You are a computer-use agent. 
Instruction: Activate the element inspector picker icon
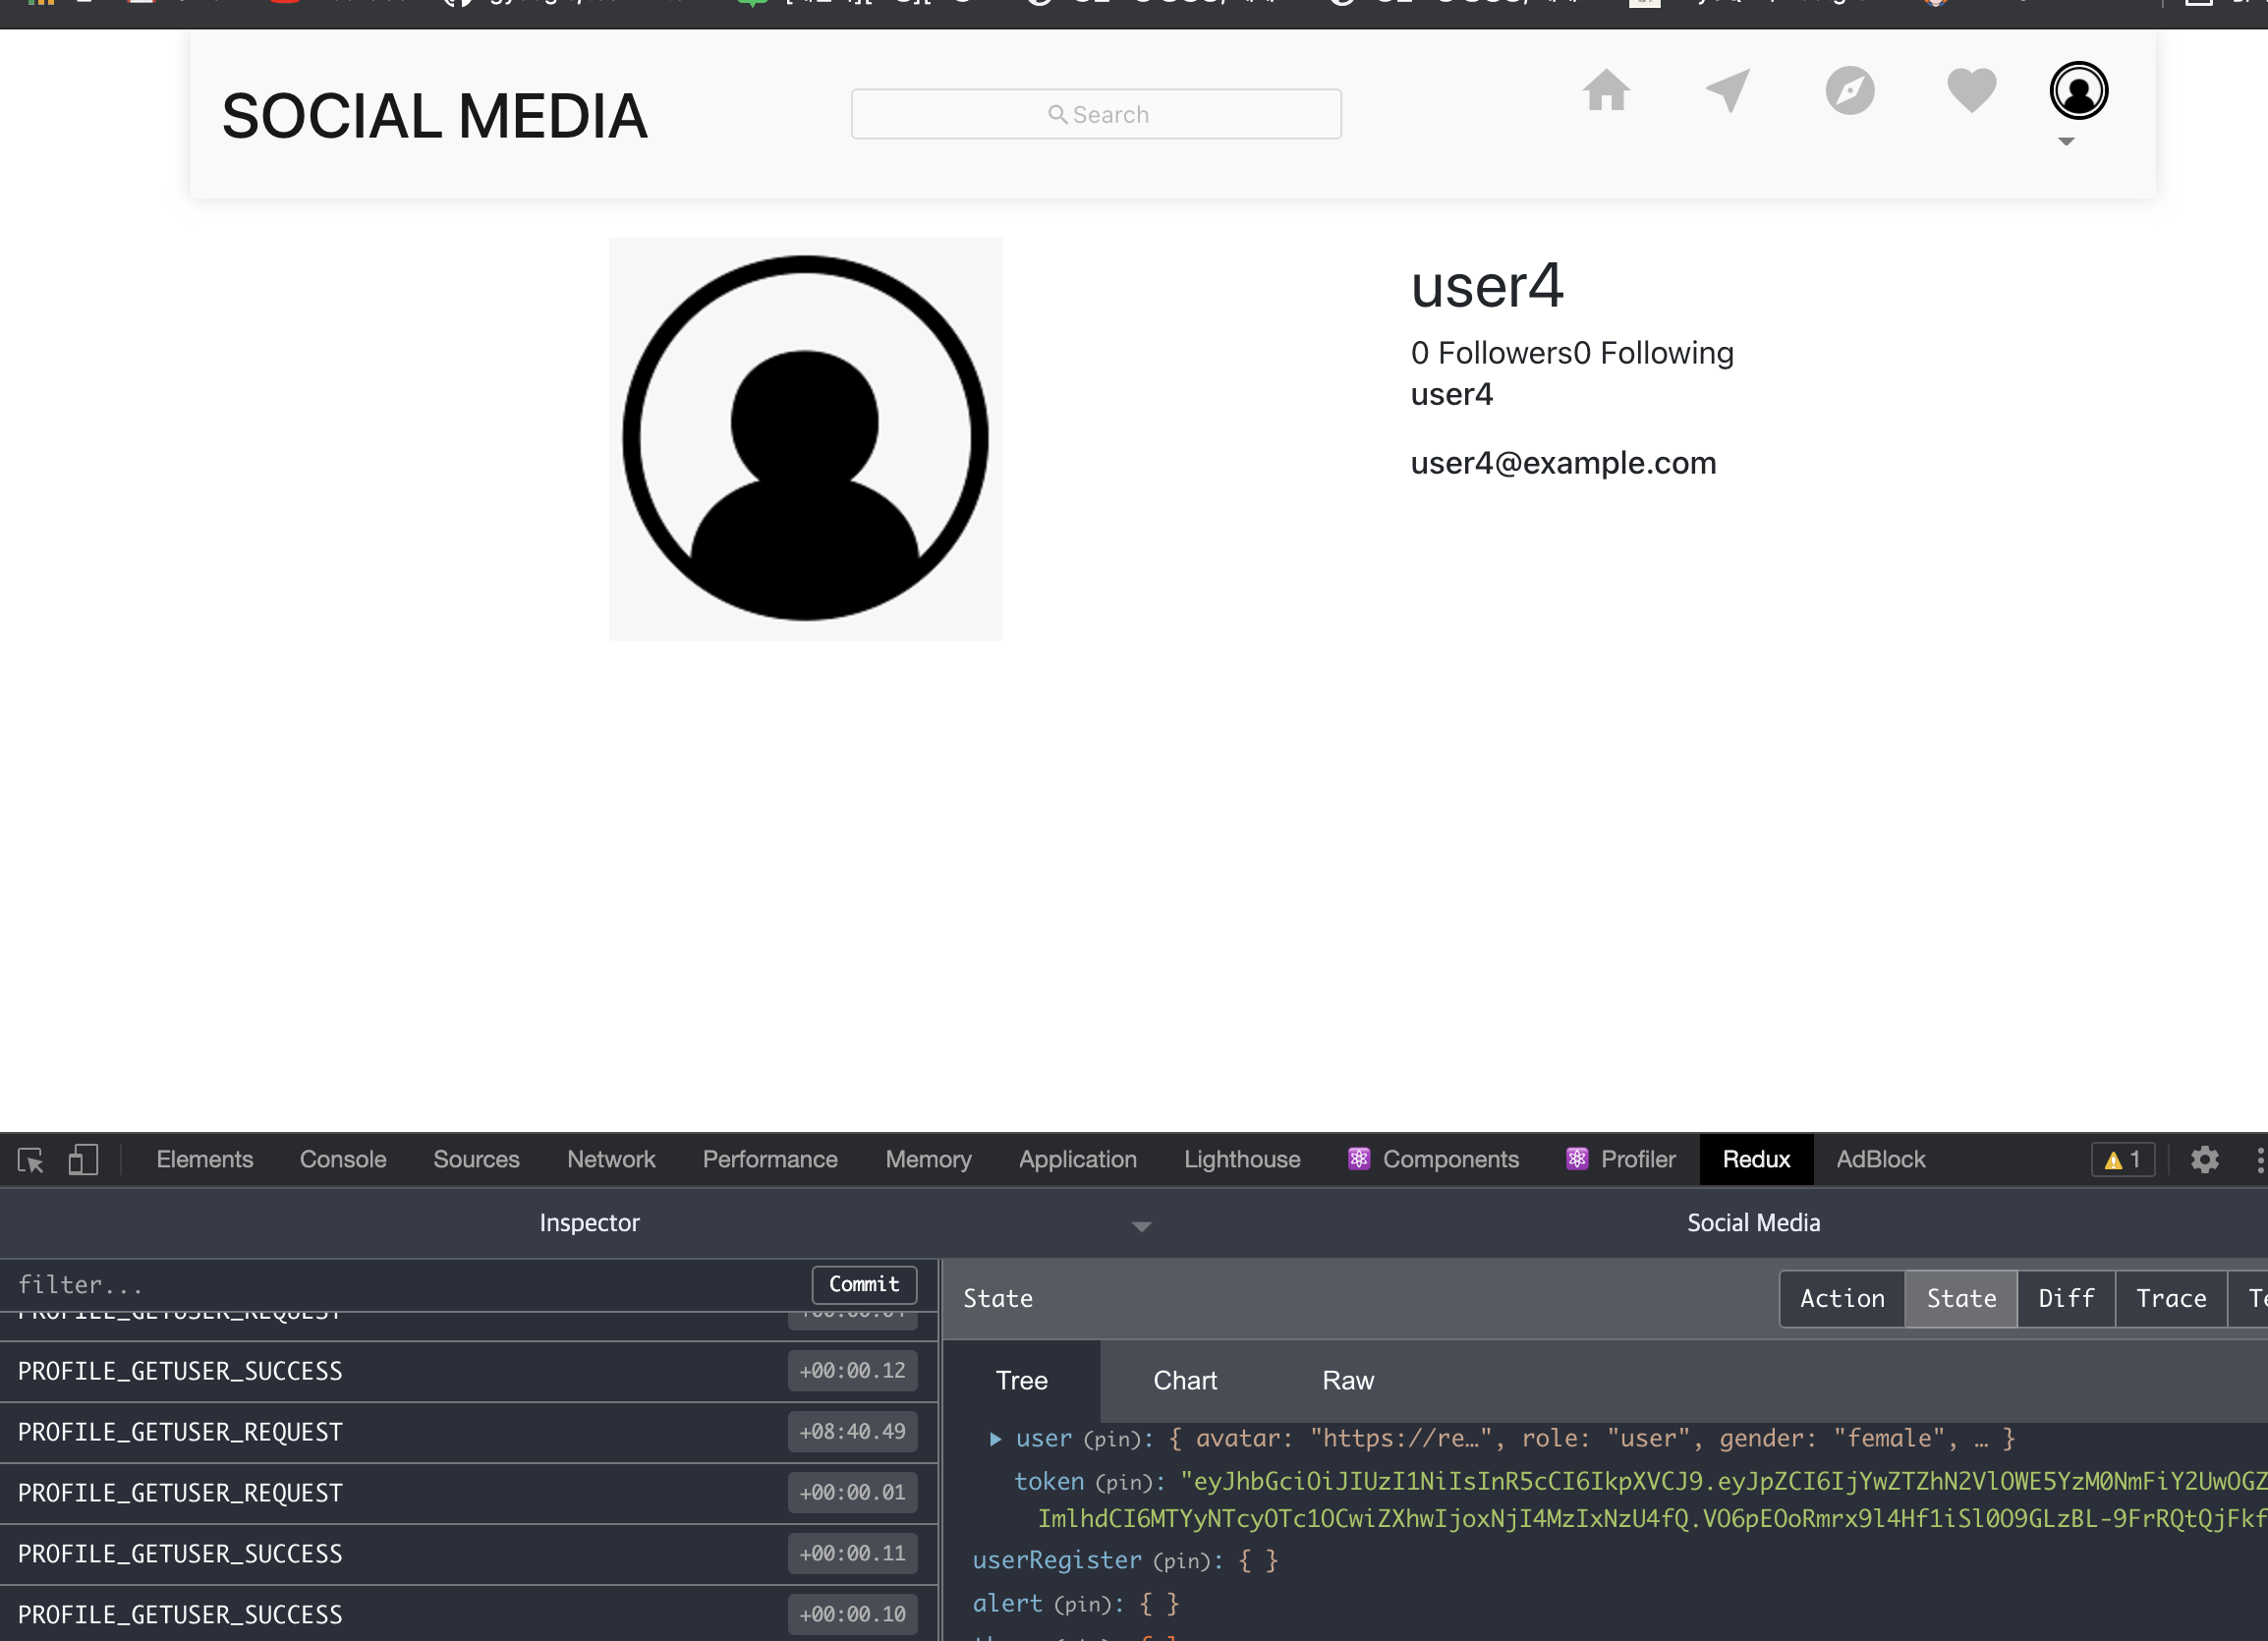point(31,1160)
